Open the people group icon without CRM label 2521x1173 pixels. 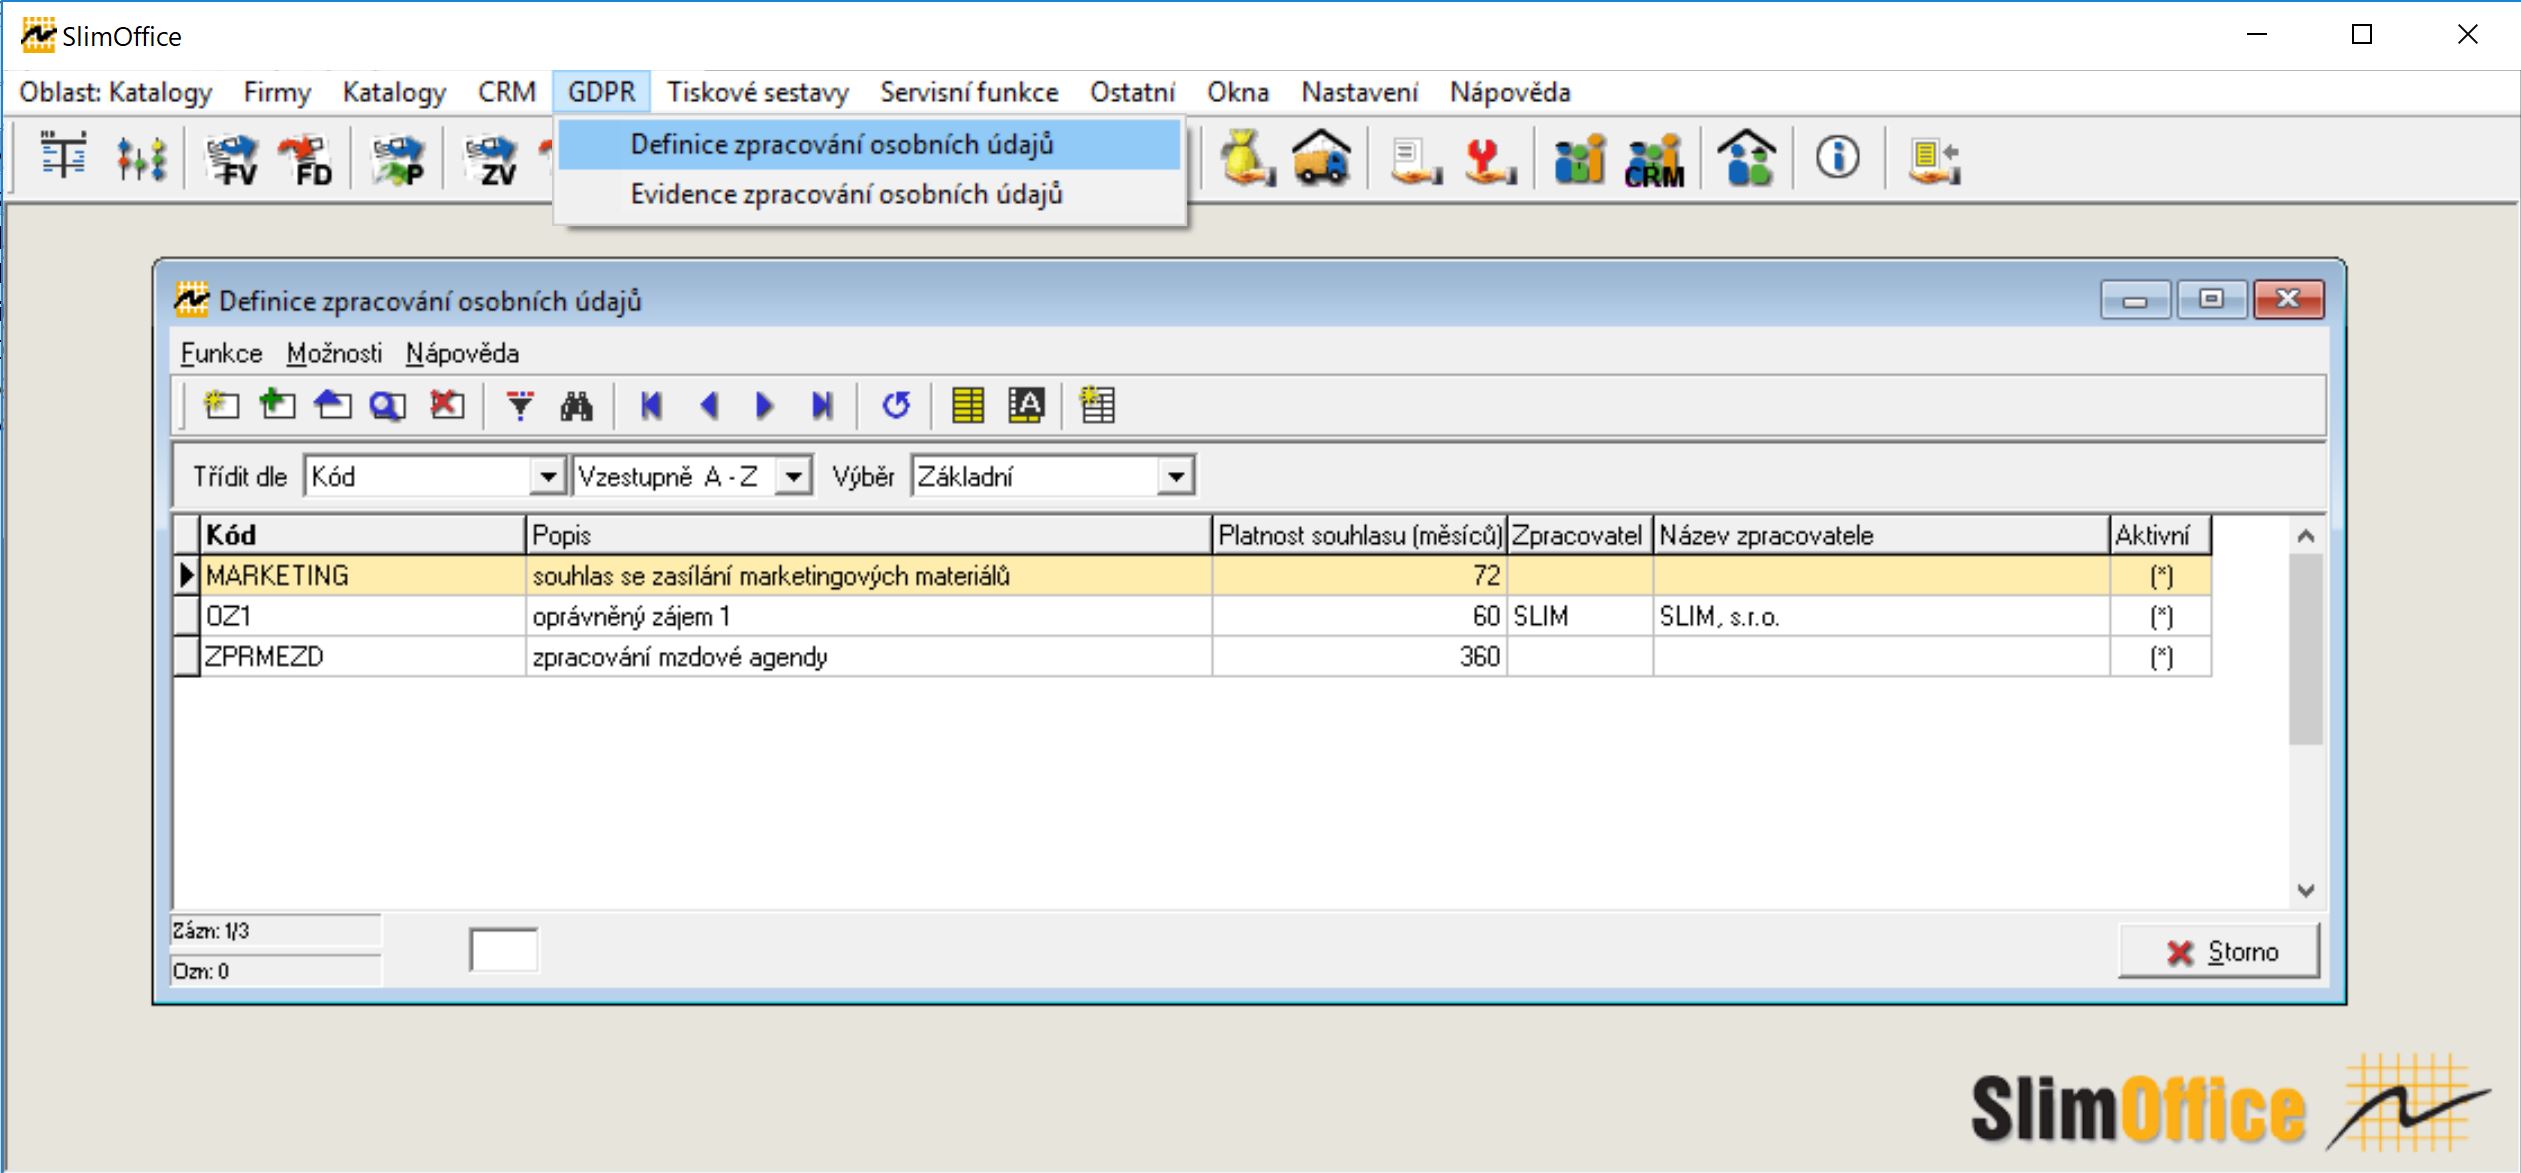[1580, 159]
